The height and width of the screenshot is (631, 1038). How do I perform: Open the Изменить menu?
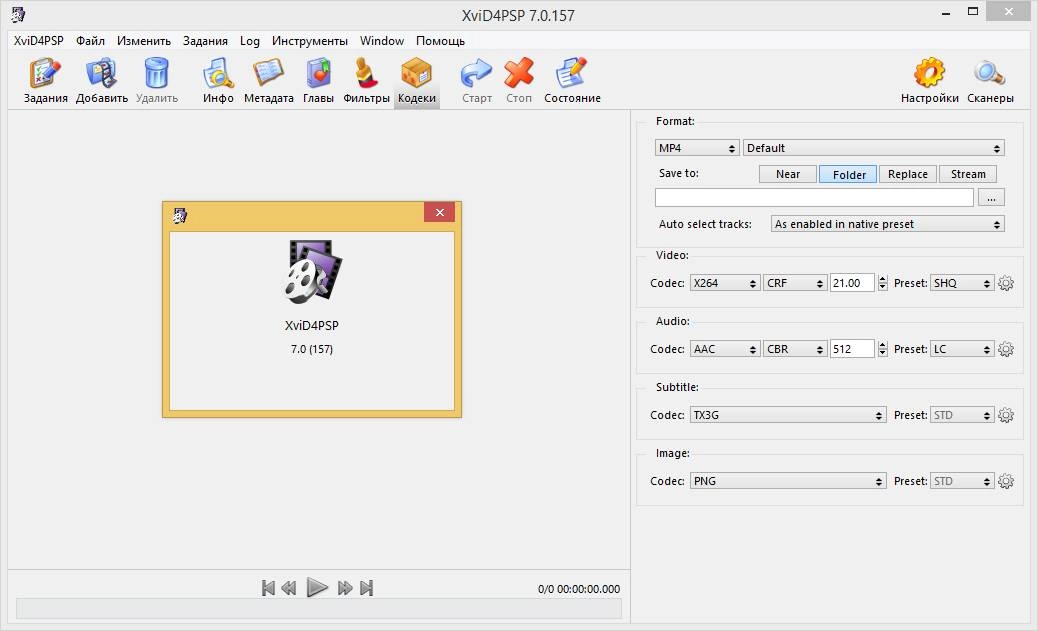click(144, 40)
